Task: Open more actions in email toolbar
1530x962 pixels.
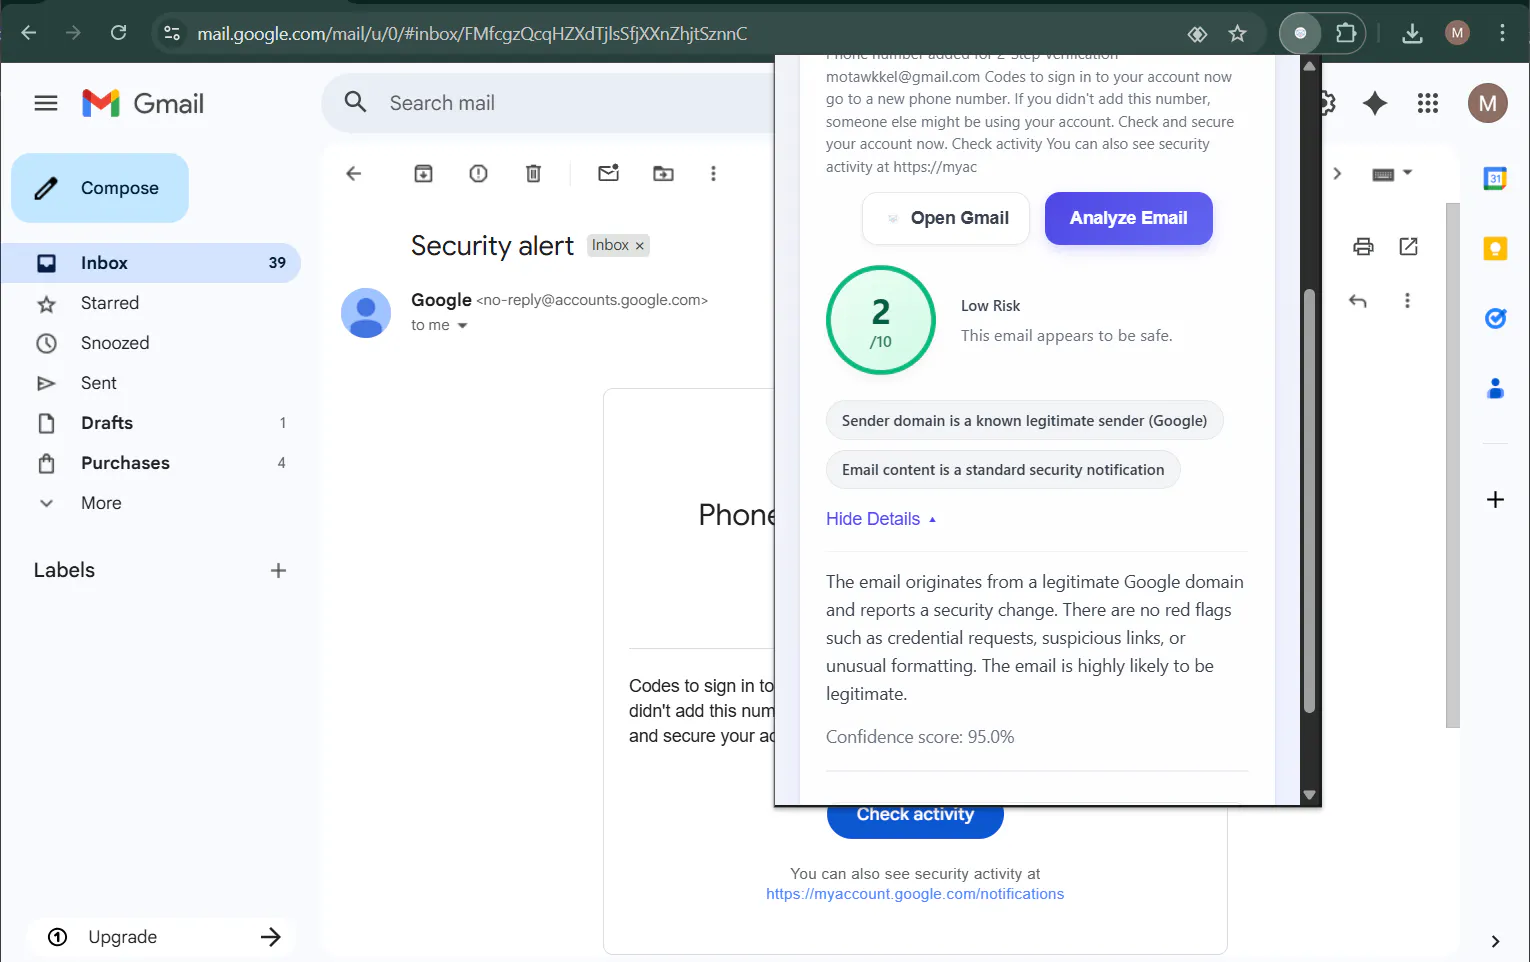Action: [x=713, y=174]
